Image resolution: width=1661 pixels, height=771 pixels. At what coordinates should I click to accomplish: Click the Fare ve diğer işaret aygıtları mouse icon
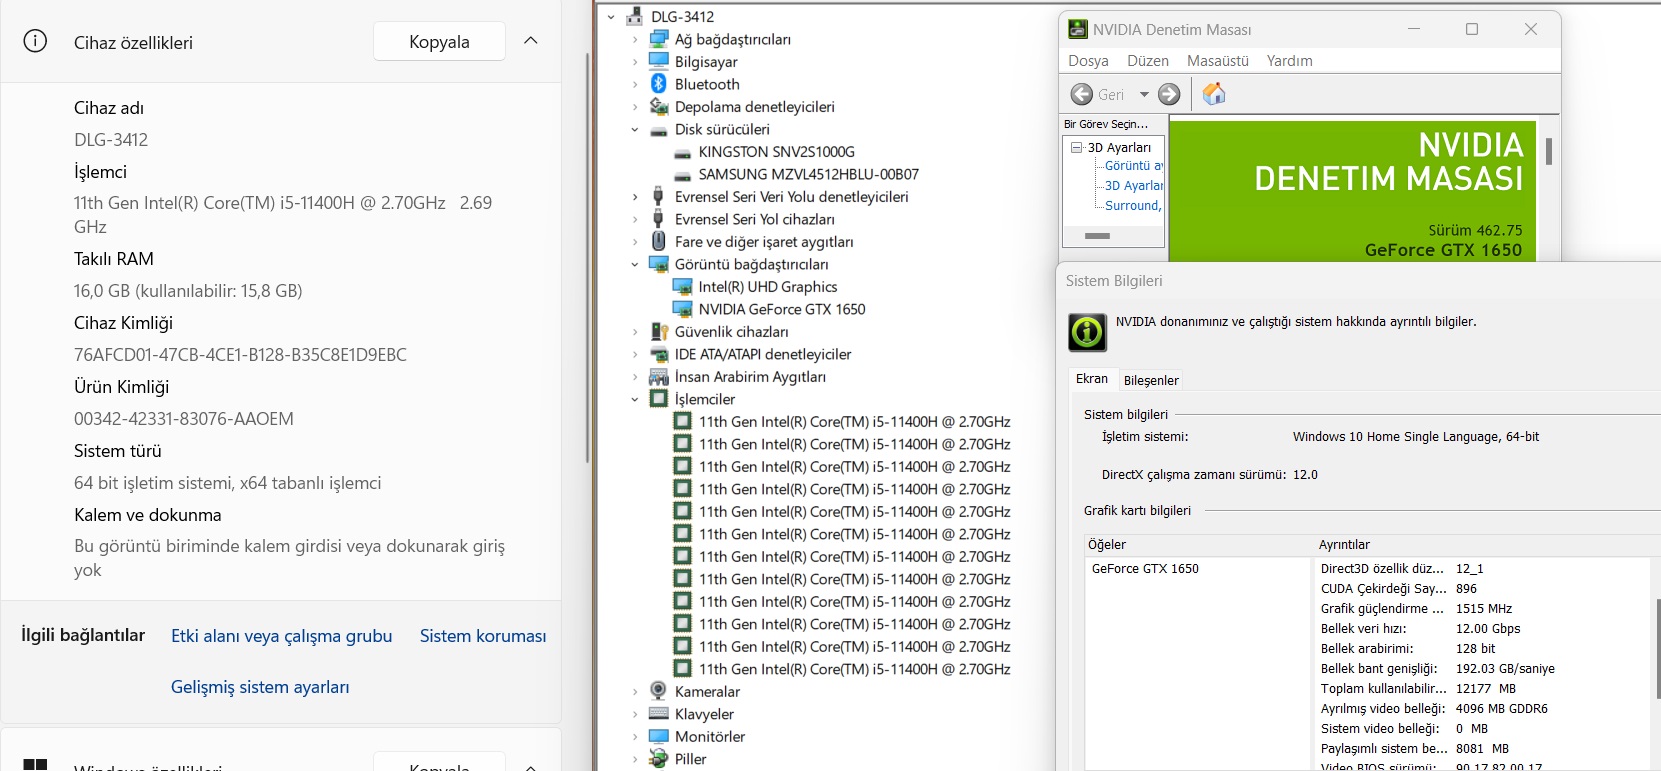point(659,241)
